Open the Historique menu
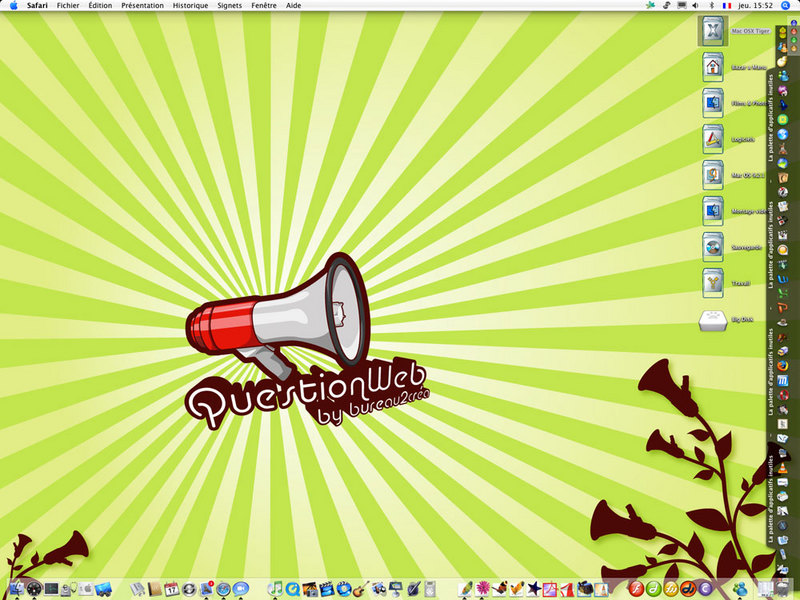Viewport: 800px width, 600px height. [x=190, y=6]
